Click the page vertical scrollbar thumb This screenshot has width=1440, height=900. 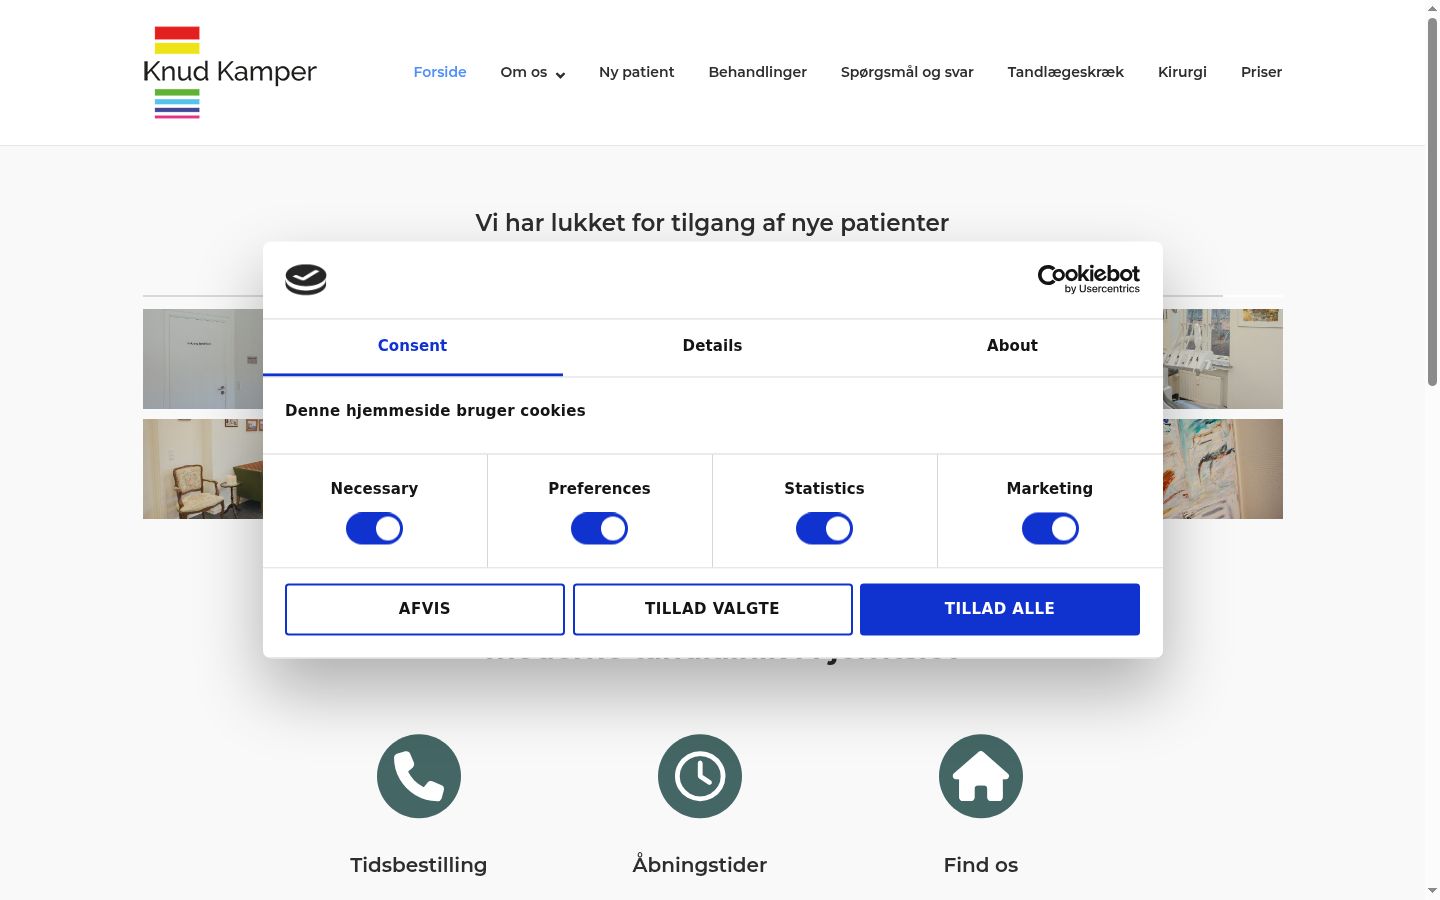click(1432, 202)
